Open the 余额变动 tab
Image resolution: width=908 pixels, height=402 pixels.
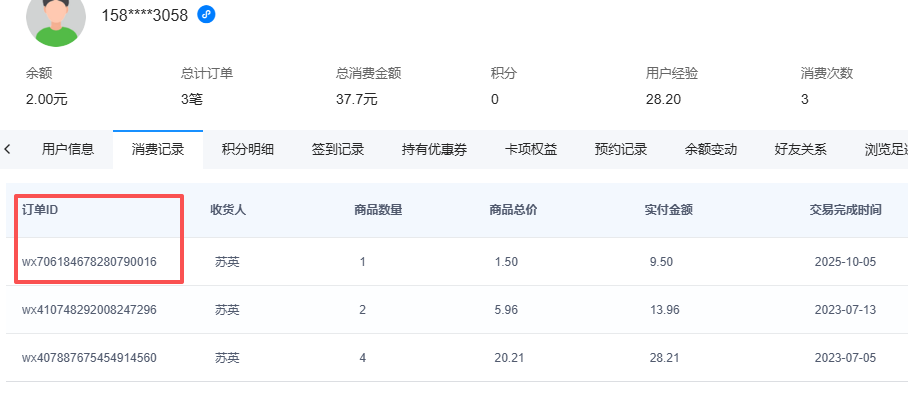click(711, 150)
